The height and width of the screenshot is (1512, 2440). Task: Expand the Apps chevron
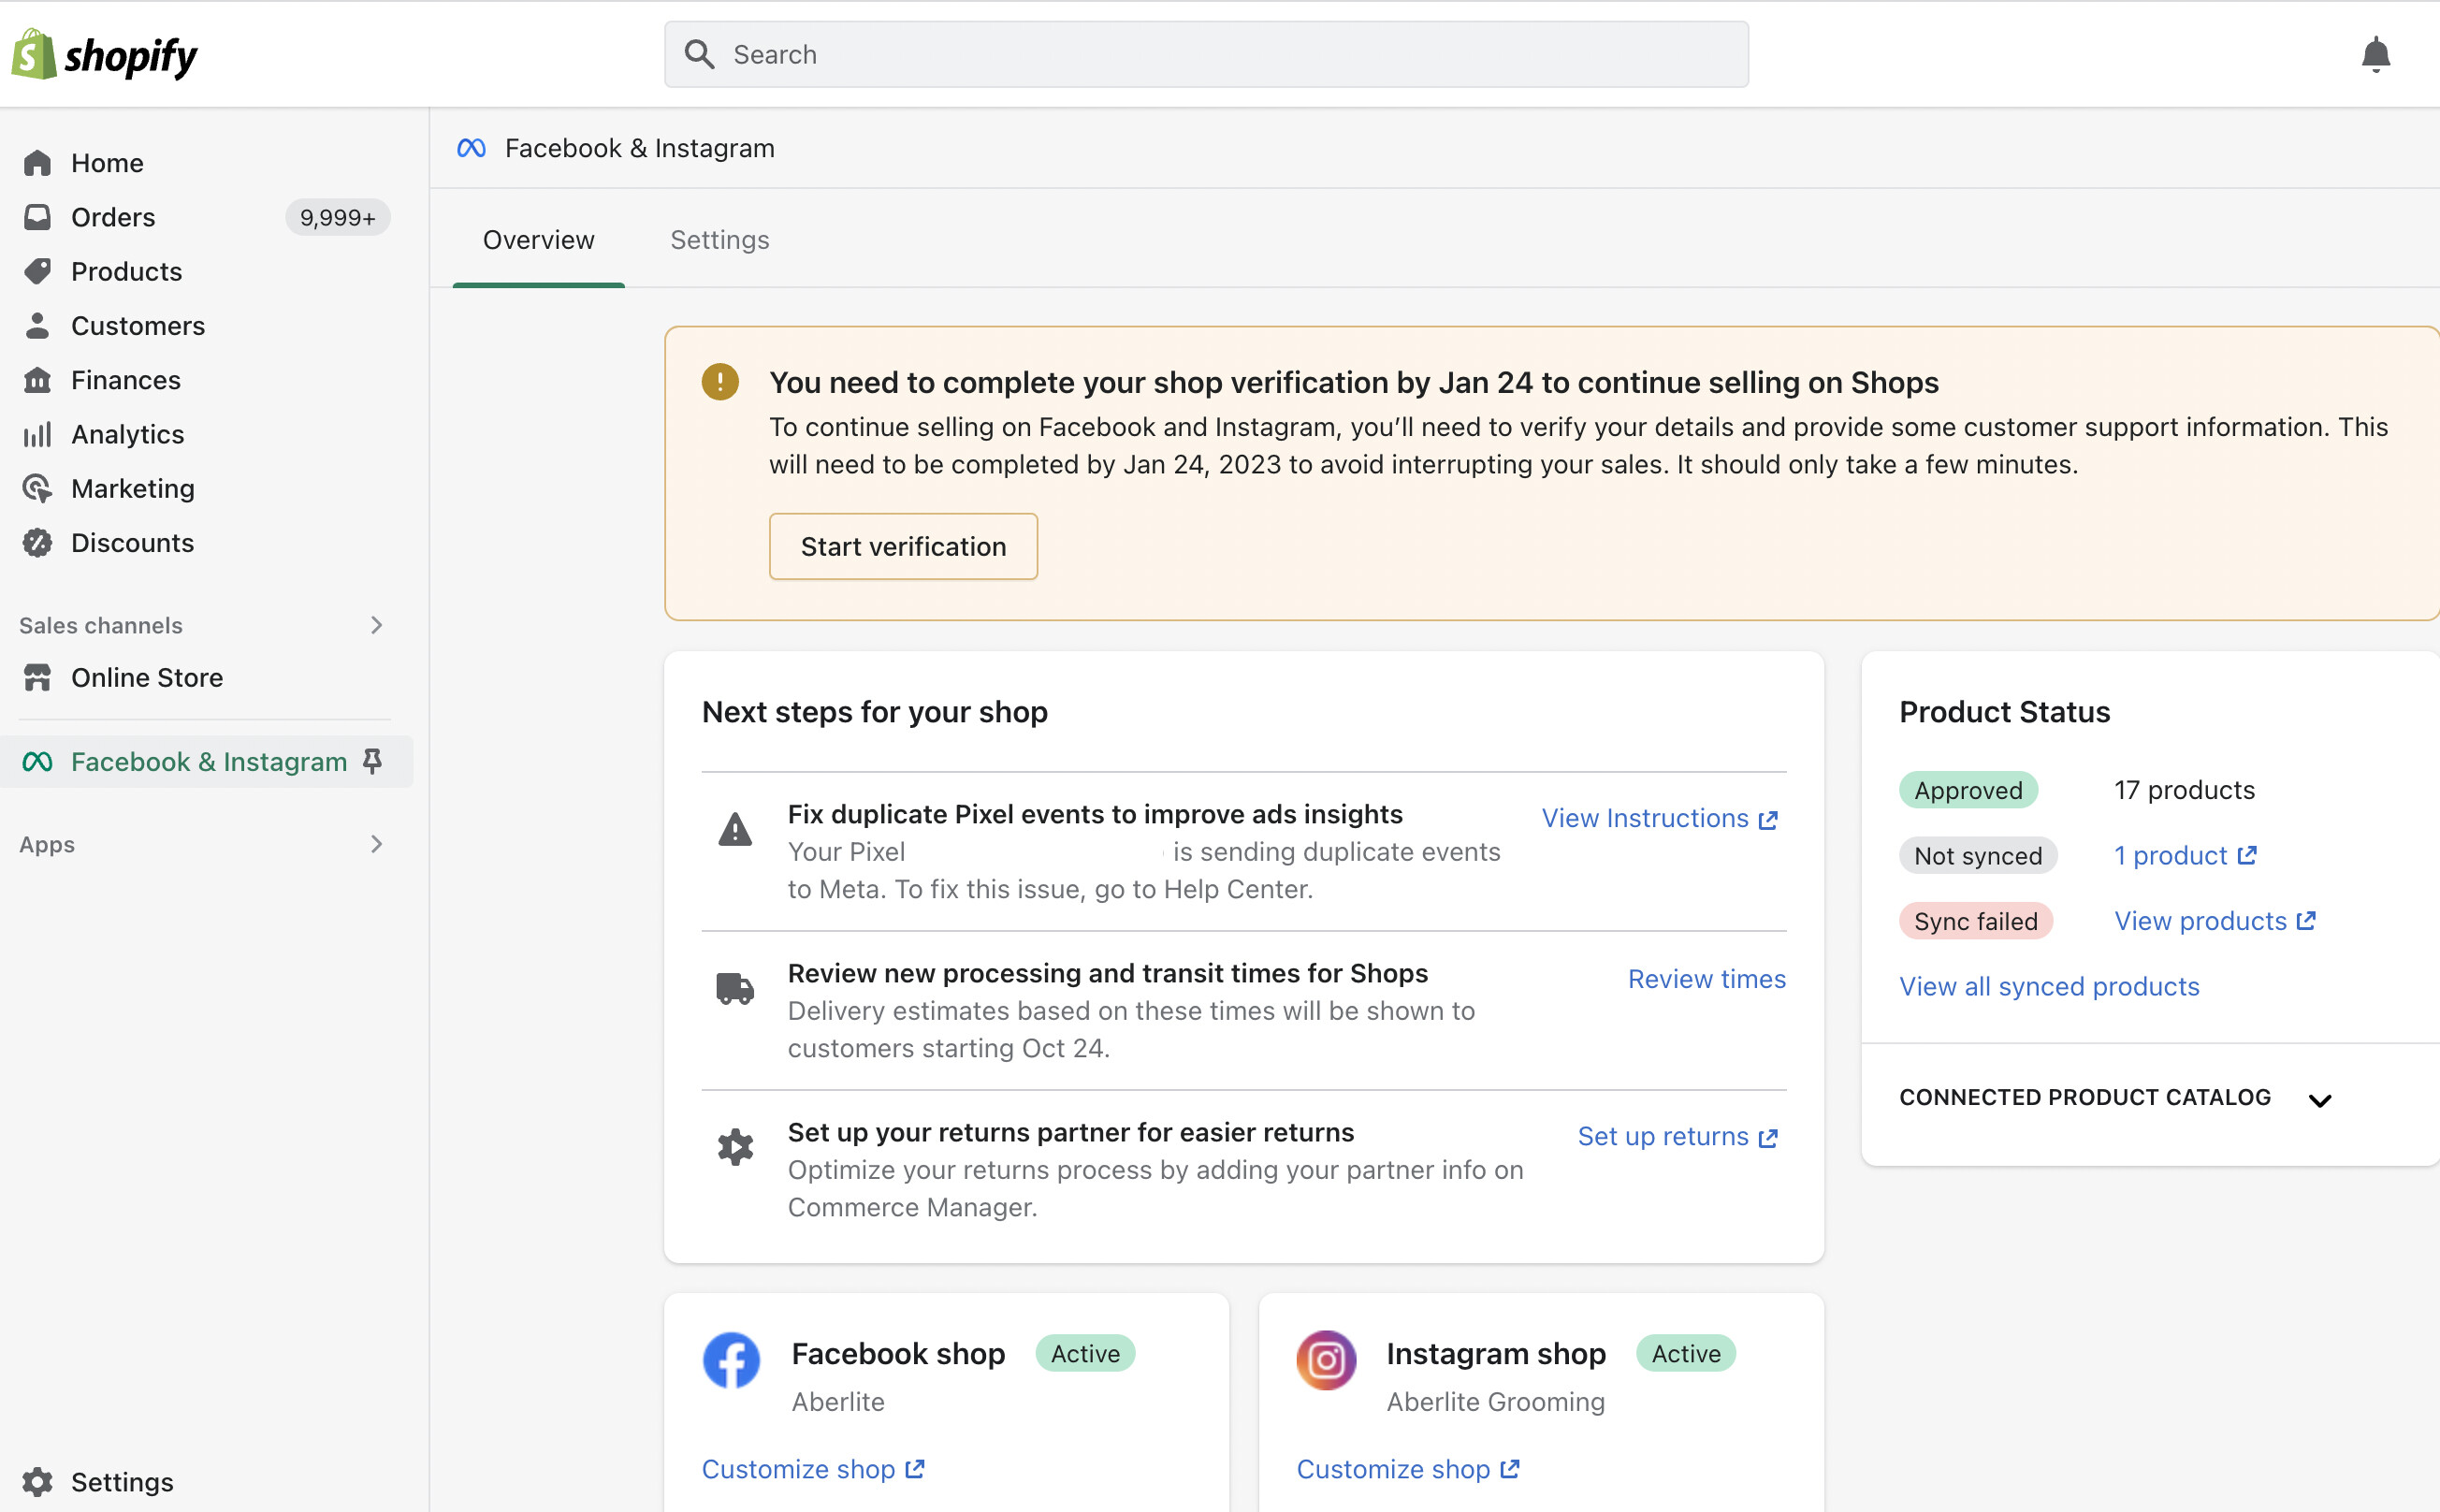pos(376,844)
